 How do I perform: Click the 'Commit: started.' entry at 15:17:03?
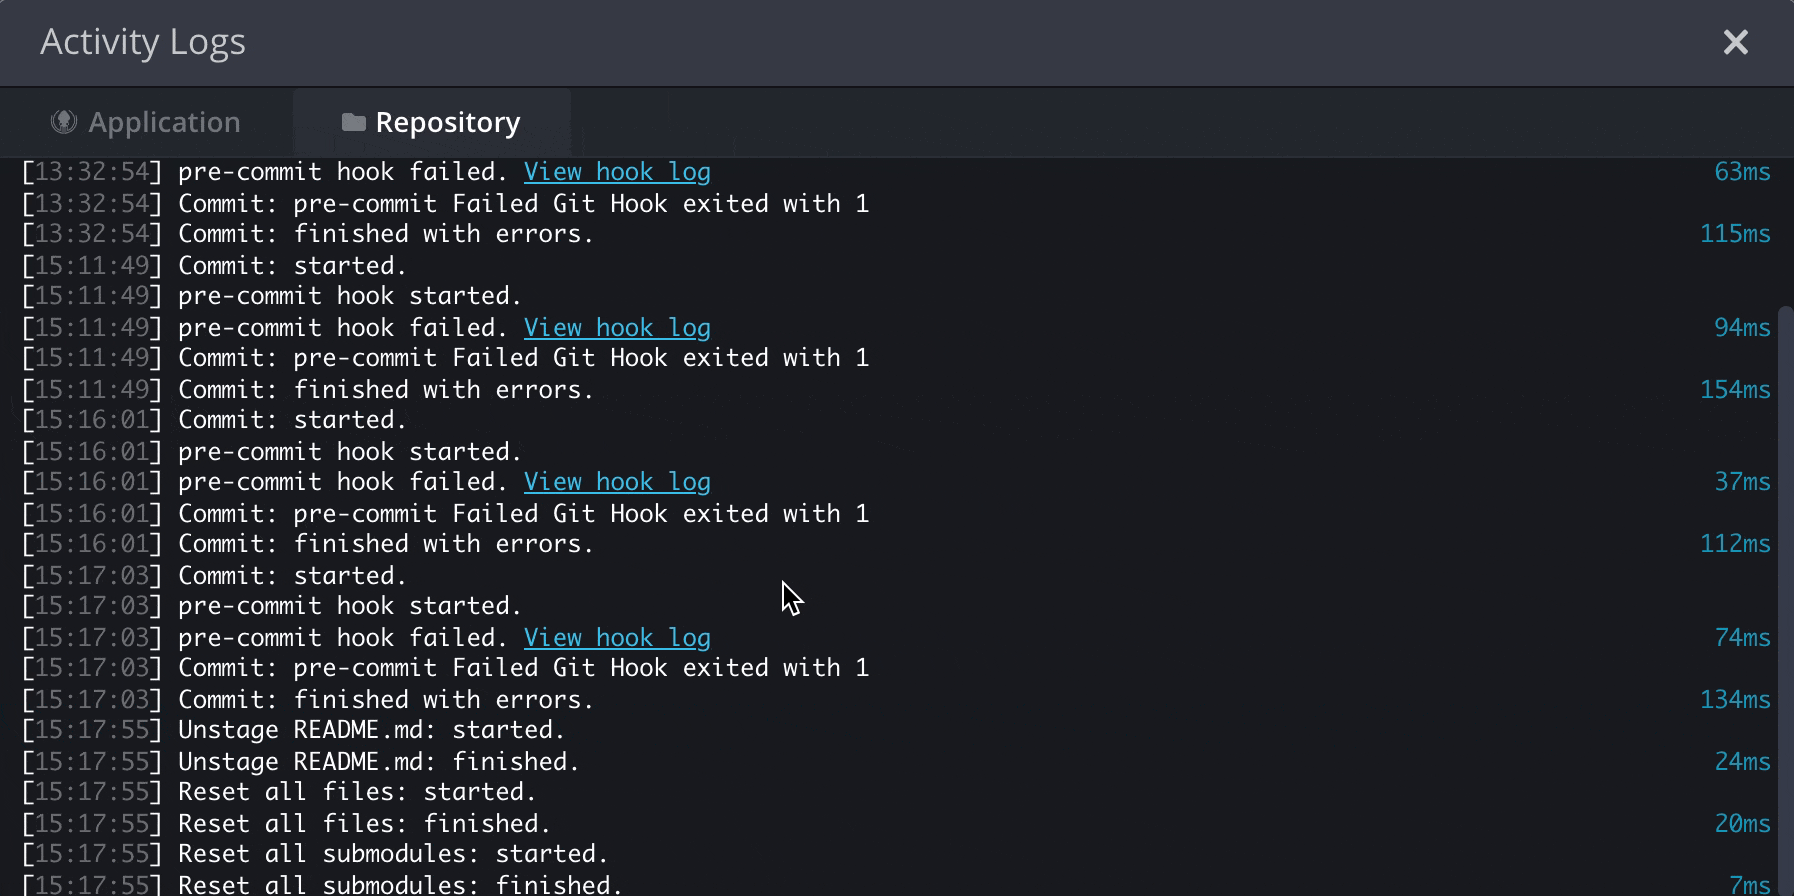coord(292,576)
